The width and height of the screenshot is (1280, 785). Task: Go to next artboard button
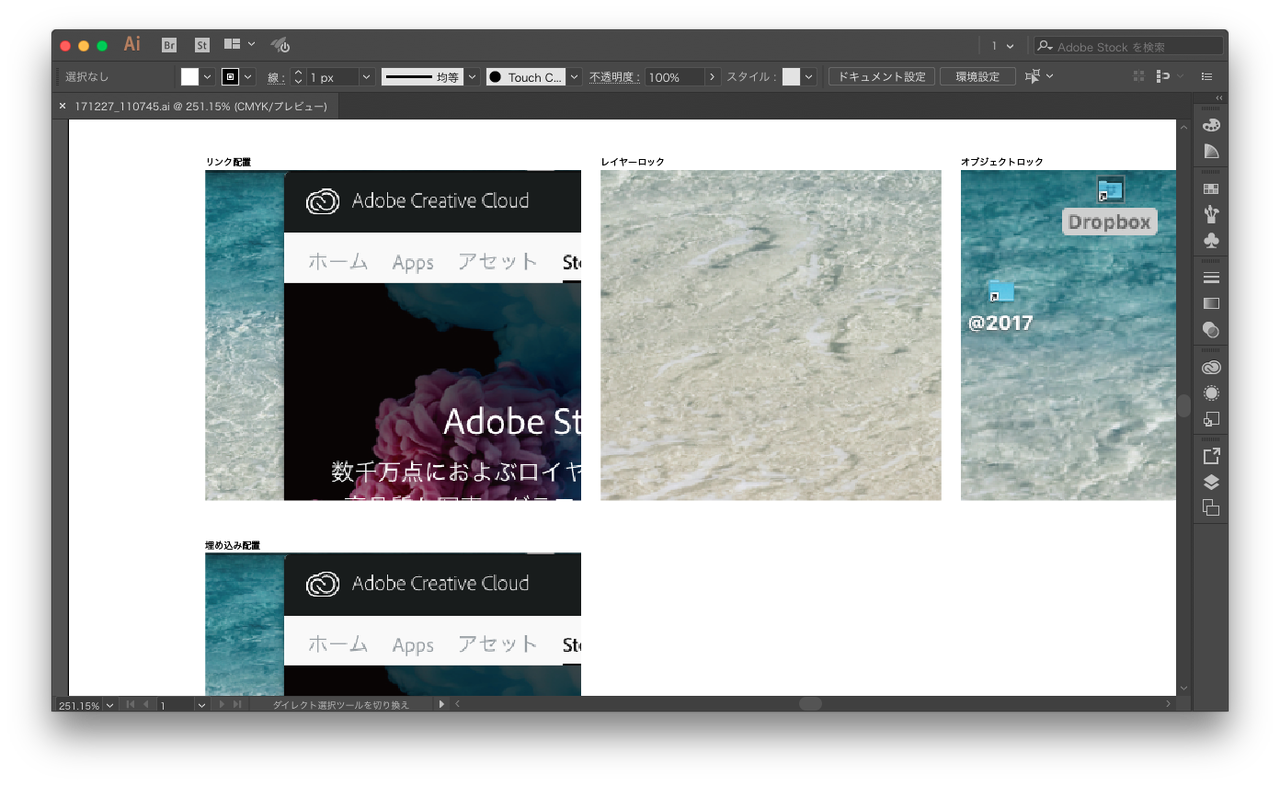pyautogui.click(x=222, y=705)
